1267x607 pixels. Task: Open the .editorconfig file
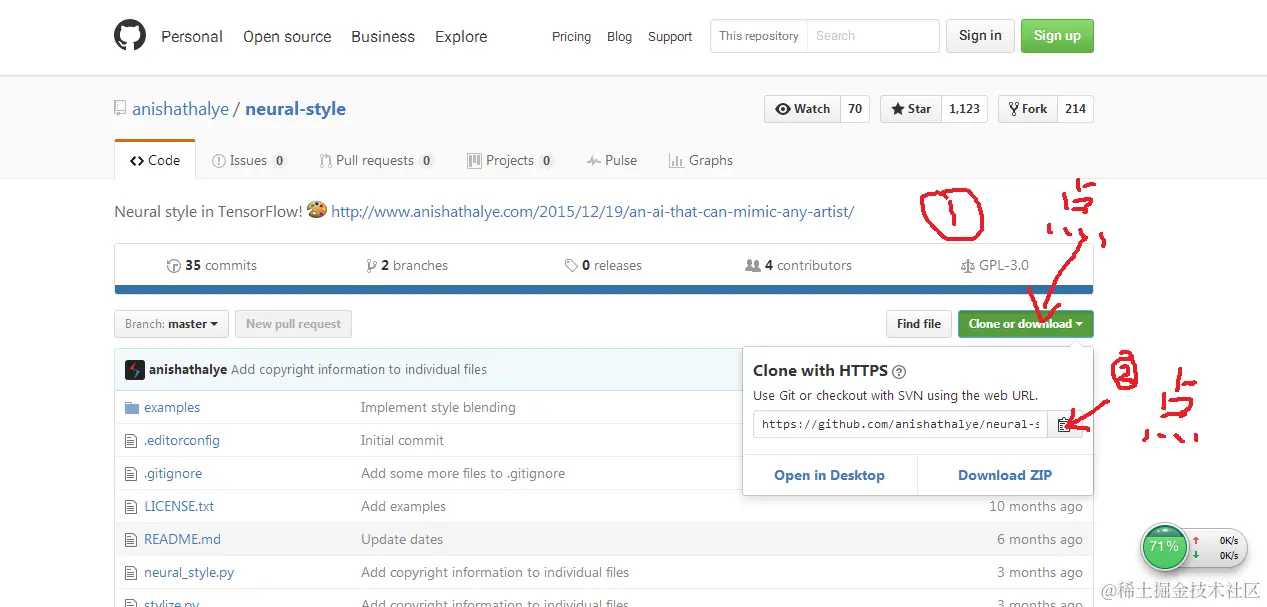(x=182, y=441)
